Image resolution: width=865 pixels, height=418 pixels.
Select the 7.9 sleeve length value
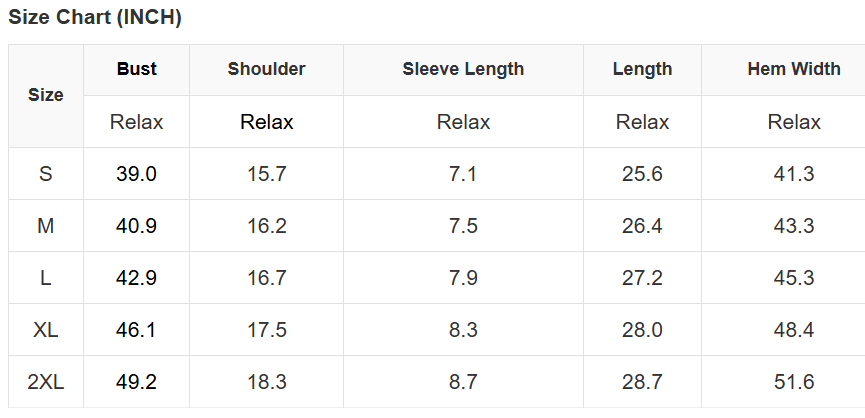coord(463,278)
